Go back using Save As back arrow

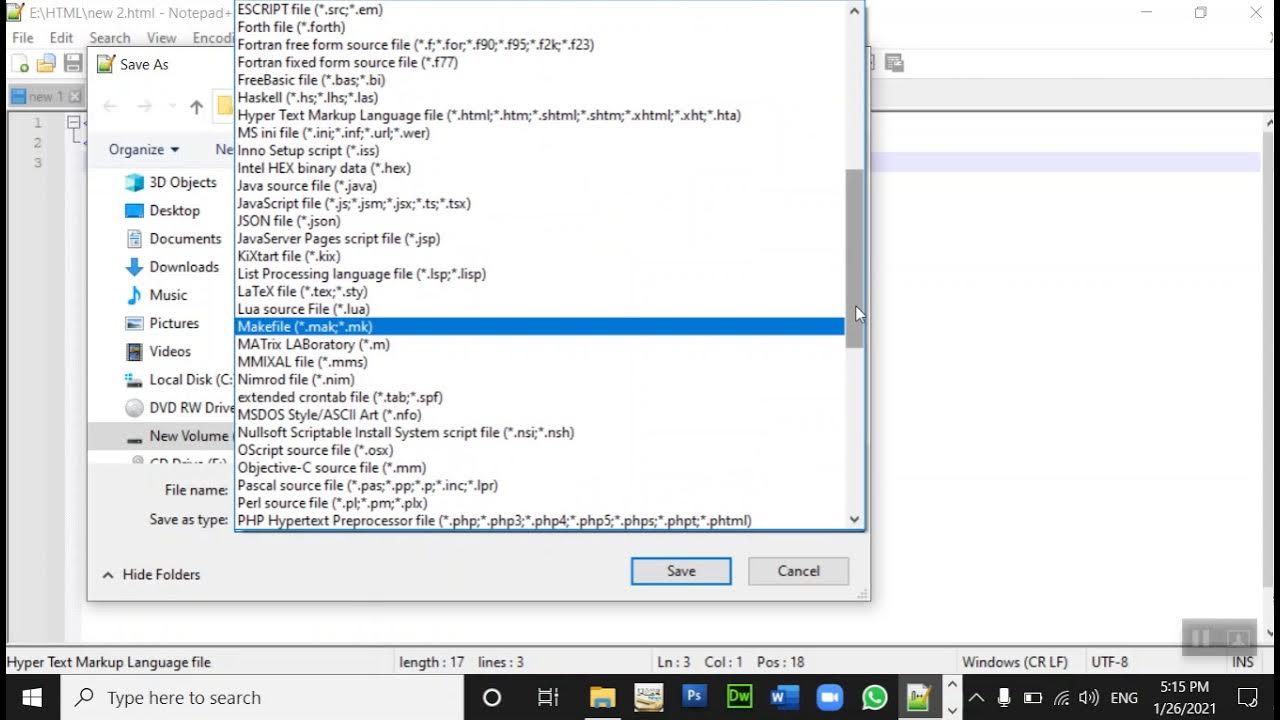point(110,106)
